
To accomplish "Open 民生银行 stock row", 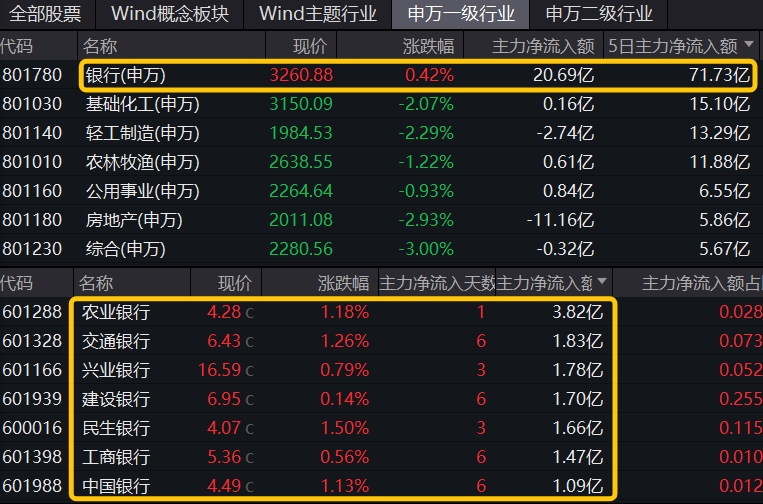I will click(x=382, y=428).
